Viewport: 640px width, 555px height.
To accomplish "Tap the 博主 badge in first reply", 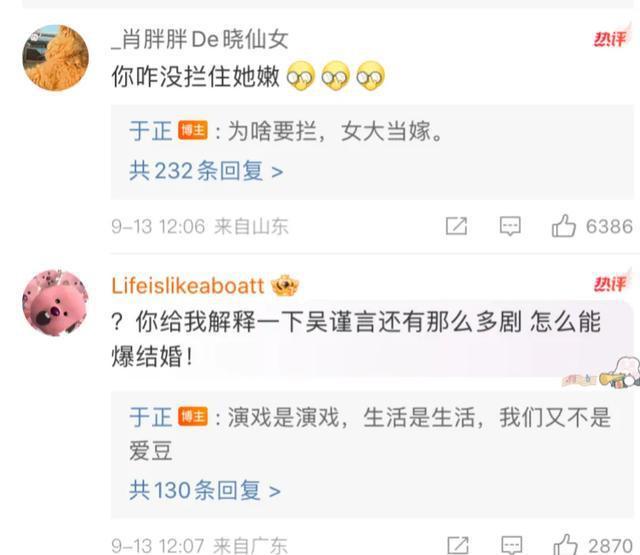I will click(x=193, y=131).
